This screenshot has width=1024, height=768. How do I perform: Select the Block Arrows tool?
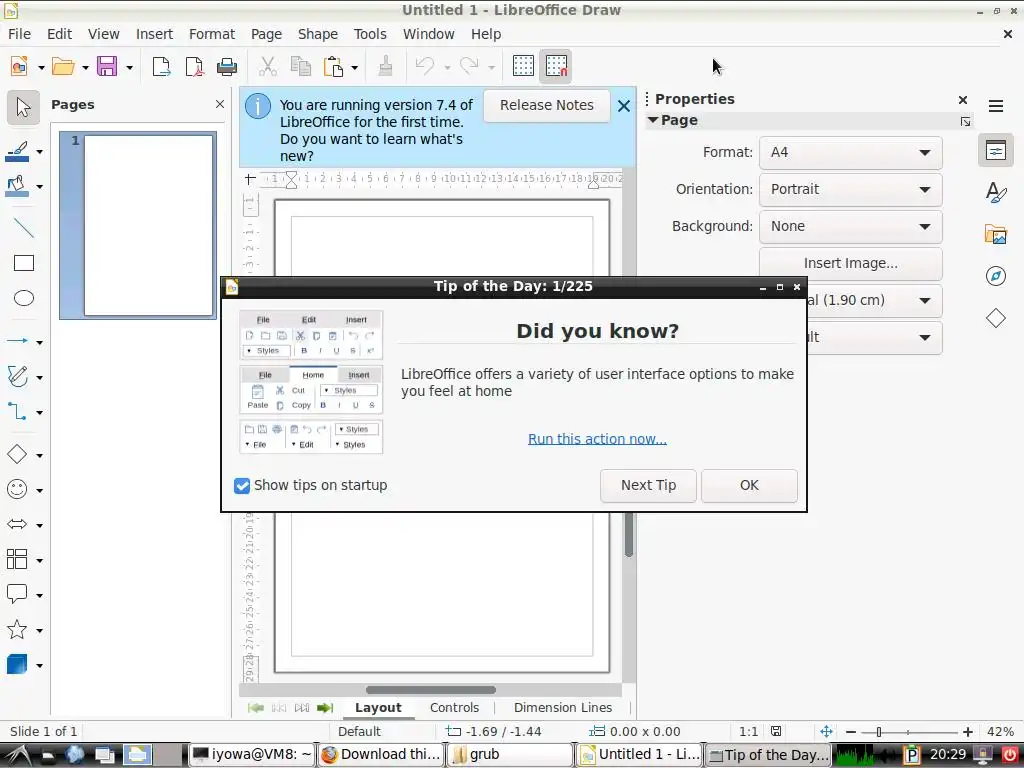(18, 524)
